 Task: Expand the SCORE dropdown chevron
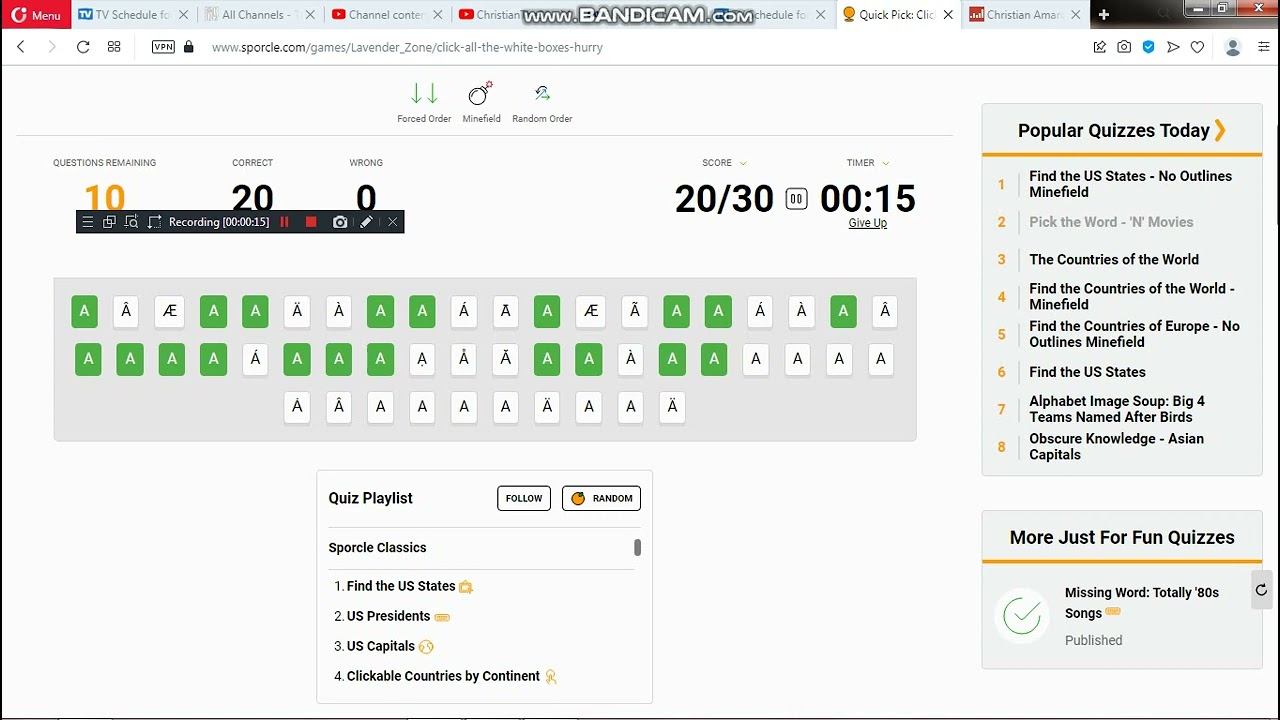(743, 163)
